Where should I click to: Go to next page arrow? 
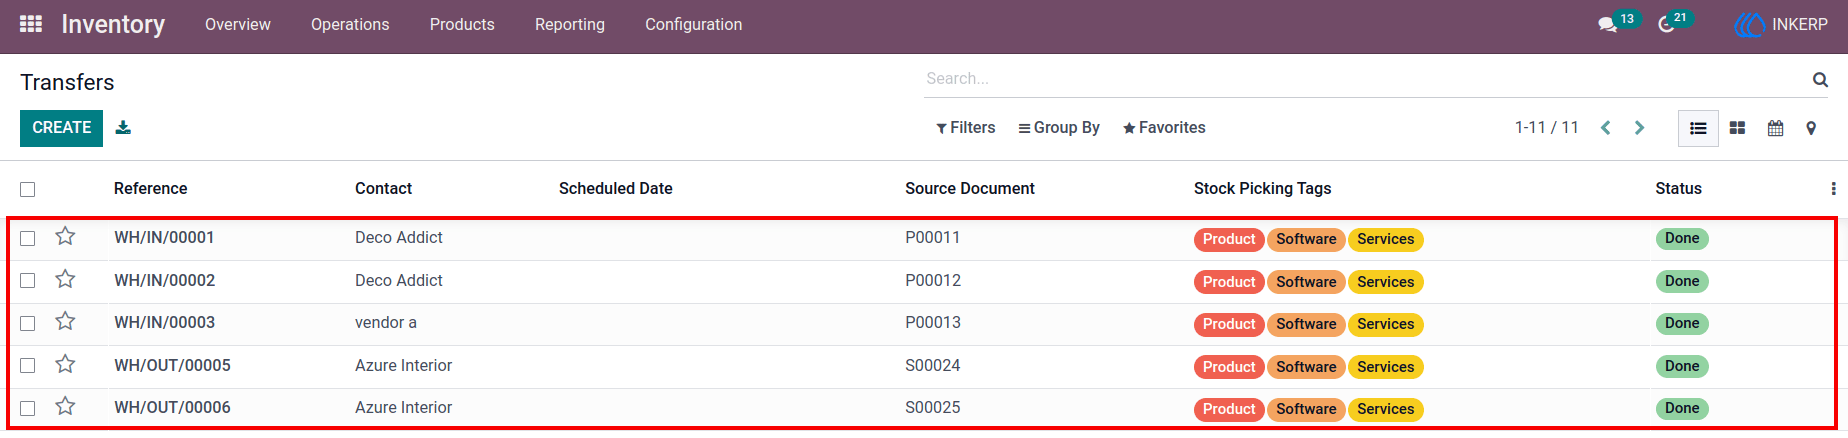point(1639,128)
